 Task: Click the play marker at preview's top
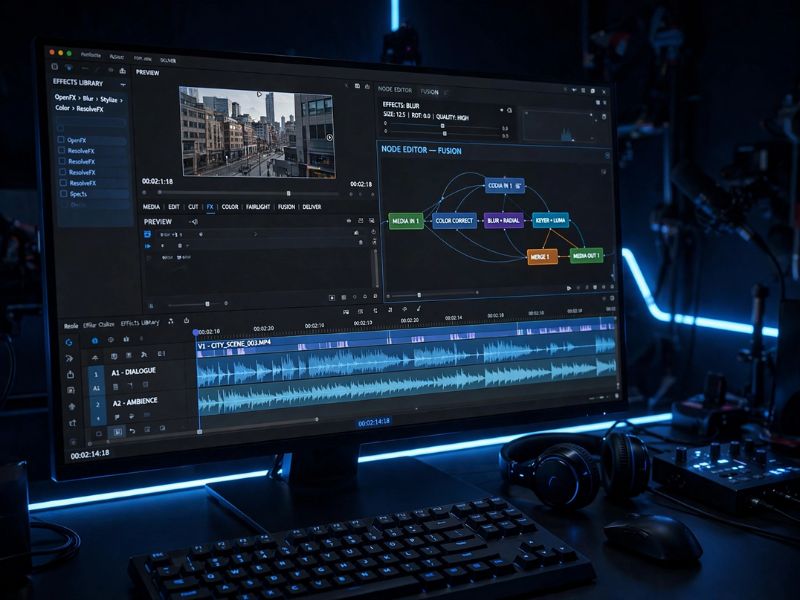tap(259, 94)
